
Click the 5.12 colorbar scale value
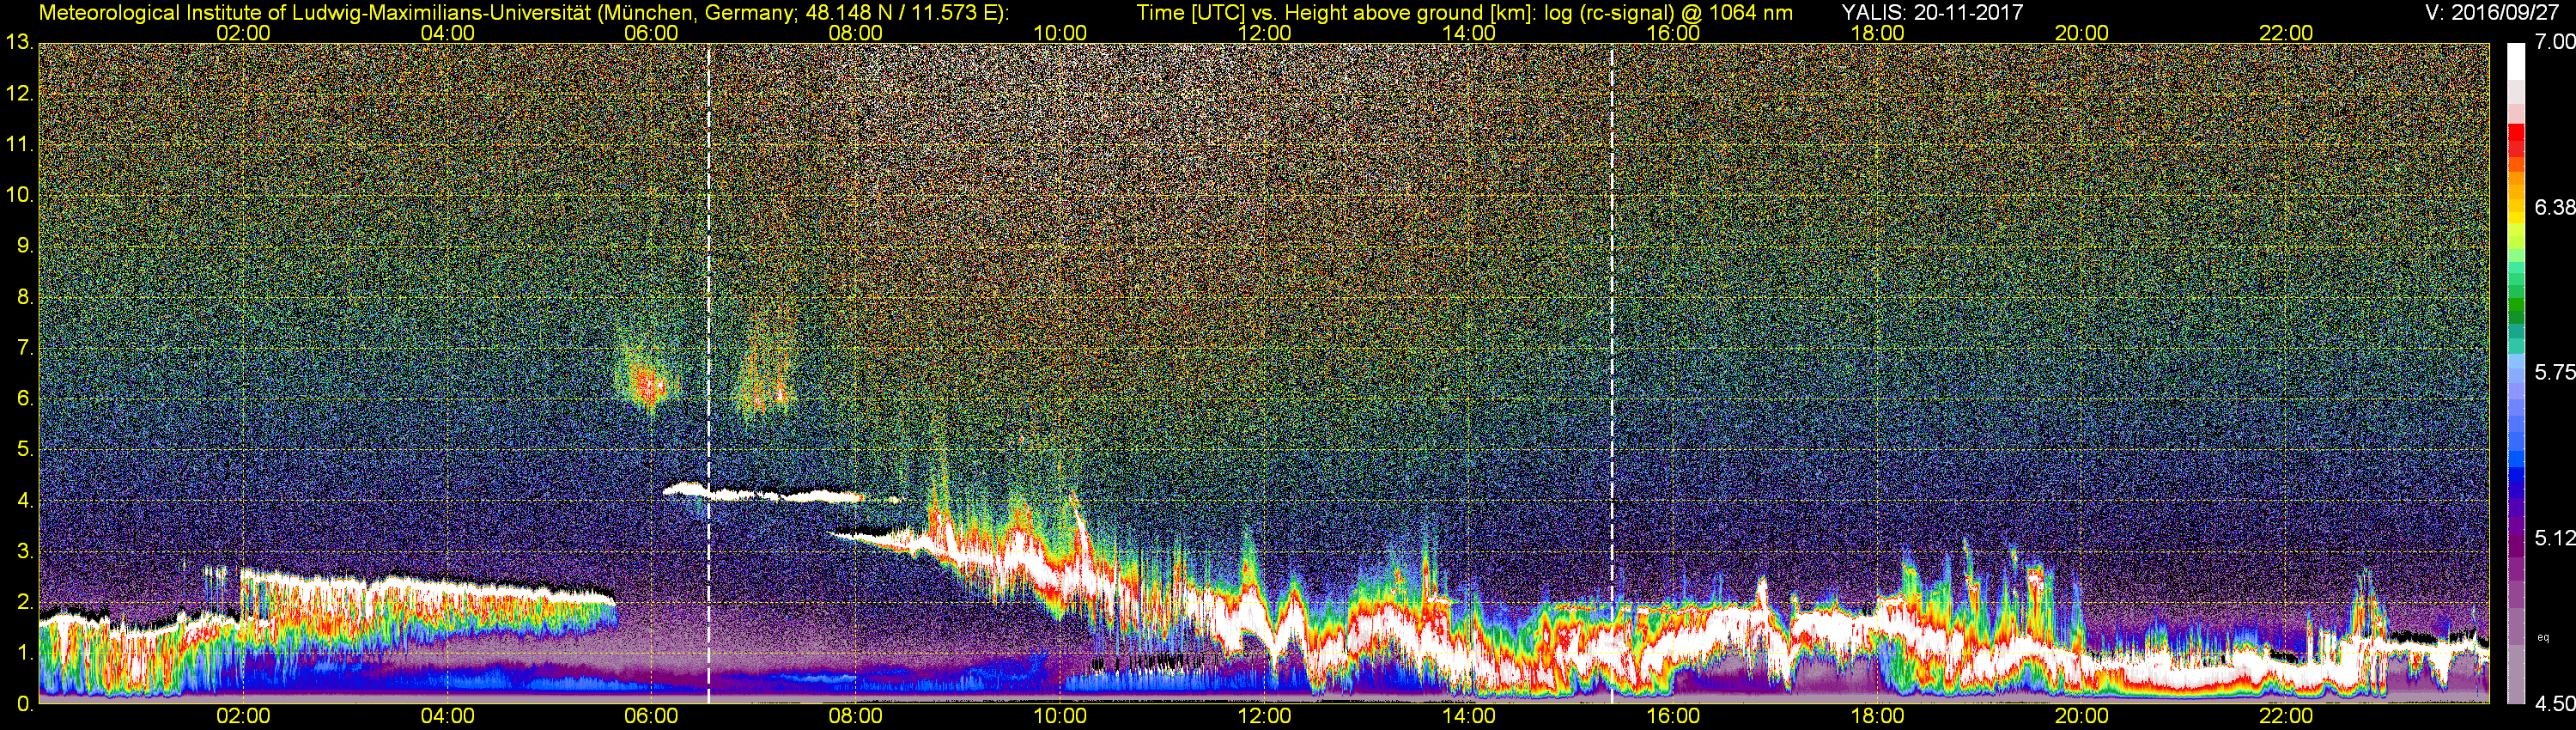(x=2554, y=538)
